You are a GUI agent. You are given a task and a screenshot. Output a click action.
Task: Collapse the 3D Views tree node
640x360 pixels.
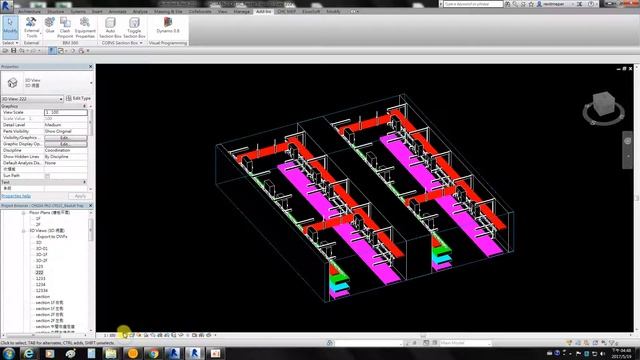click(23, 231)
